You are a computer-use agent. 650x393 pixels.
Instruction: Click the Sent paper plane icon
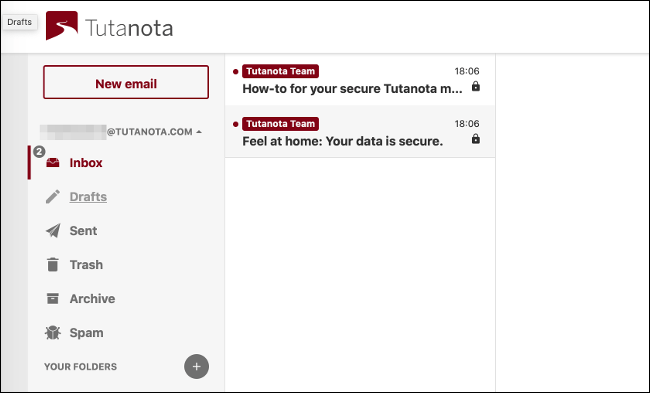(53, 230)
